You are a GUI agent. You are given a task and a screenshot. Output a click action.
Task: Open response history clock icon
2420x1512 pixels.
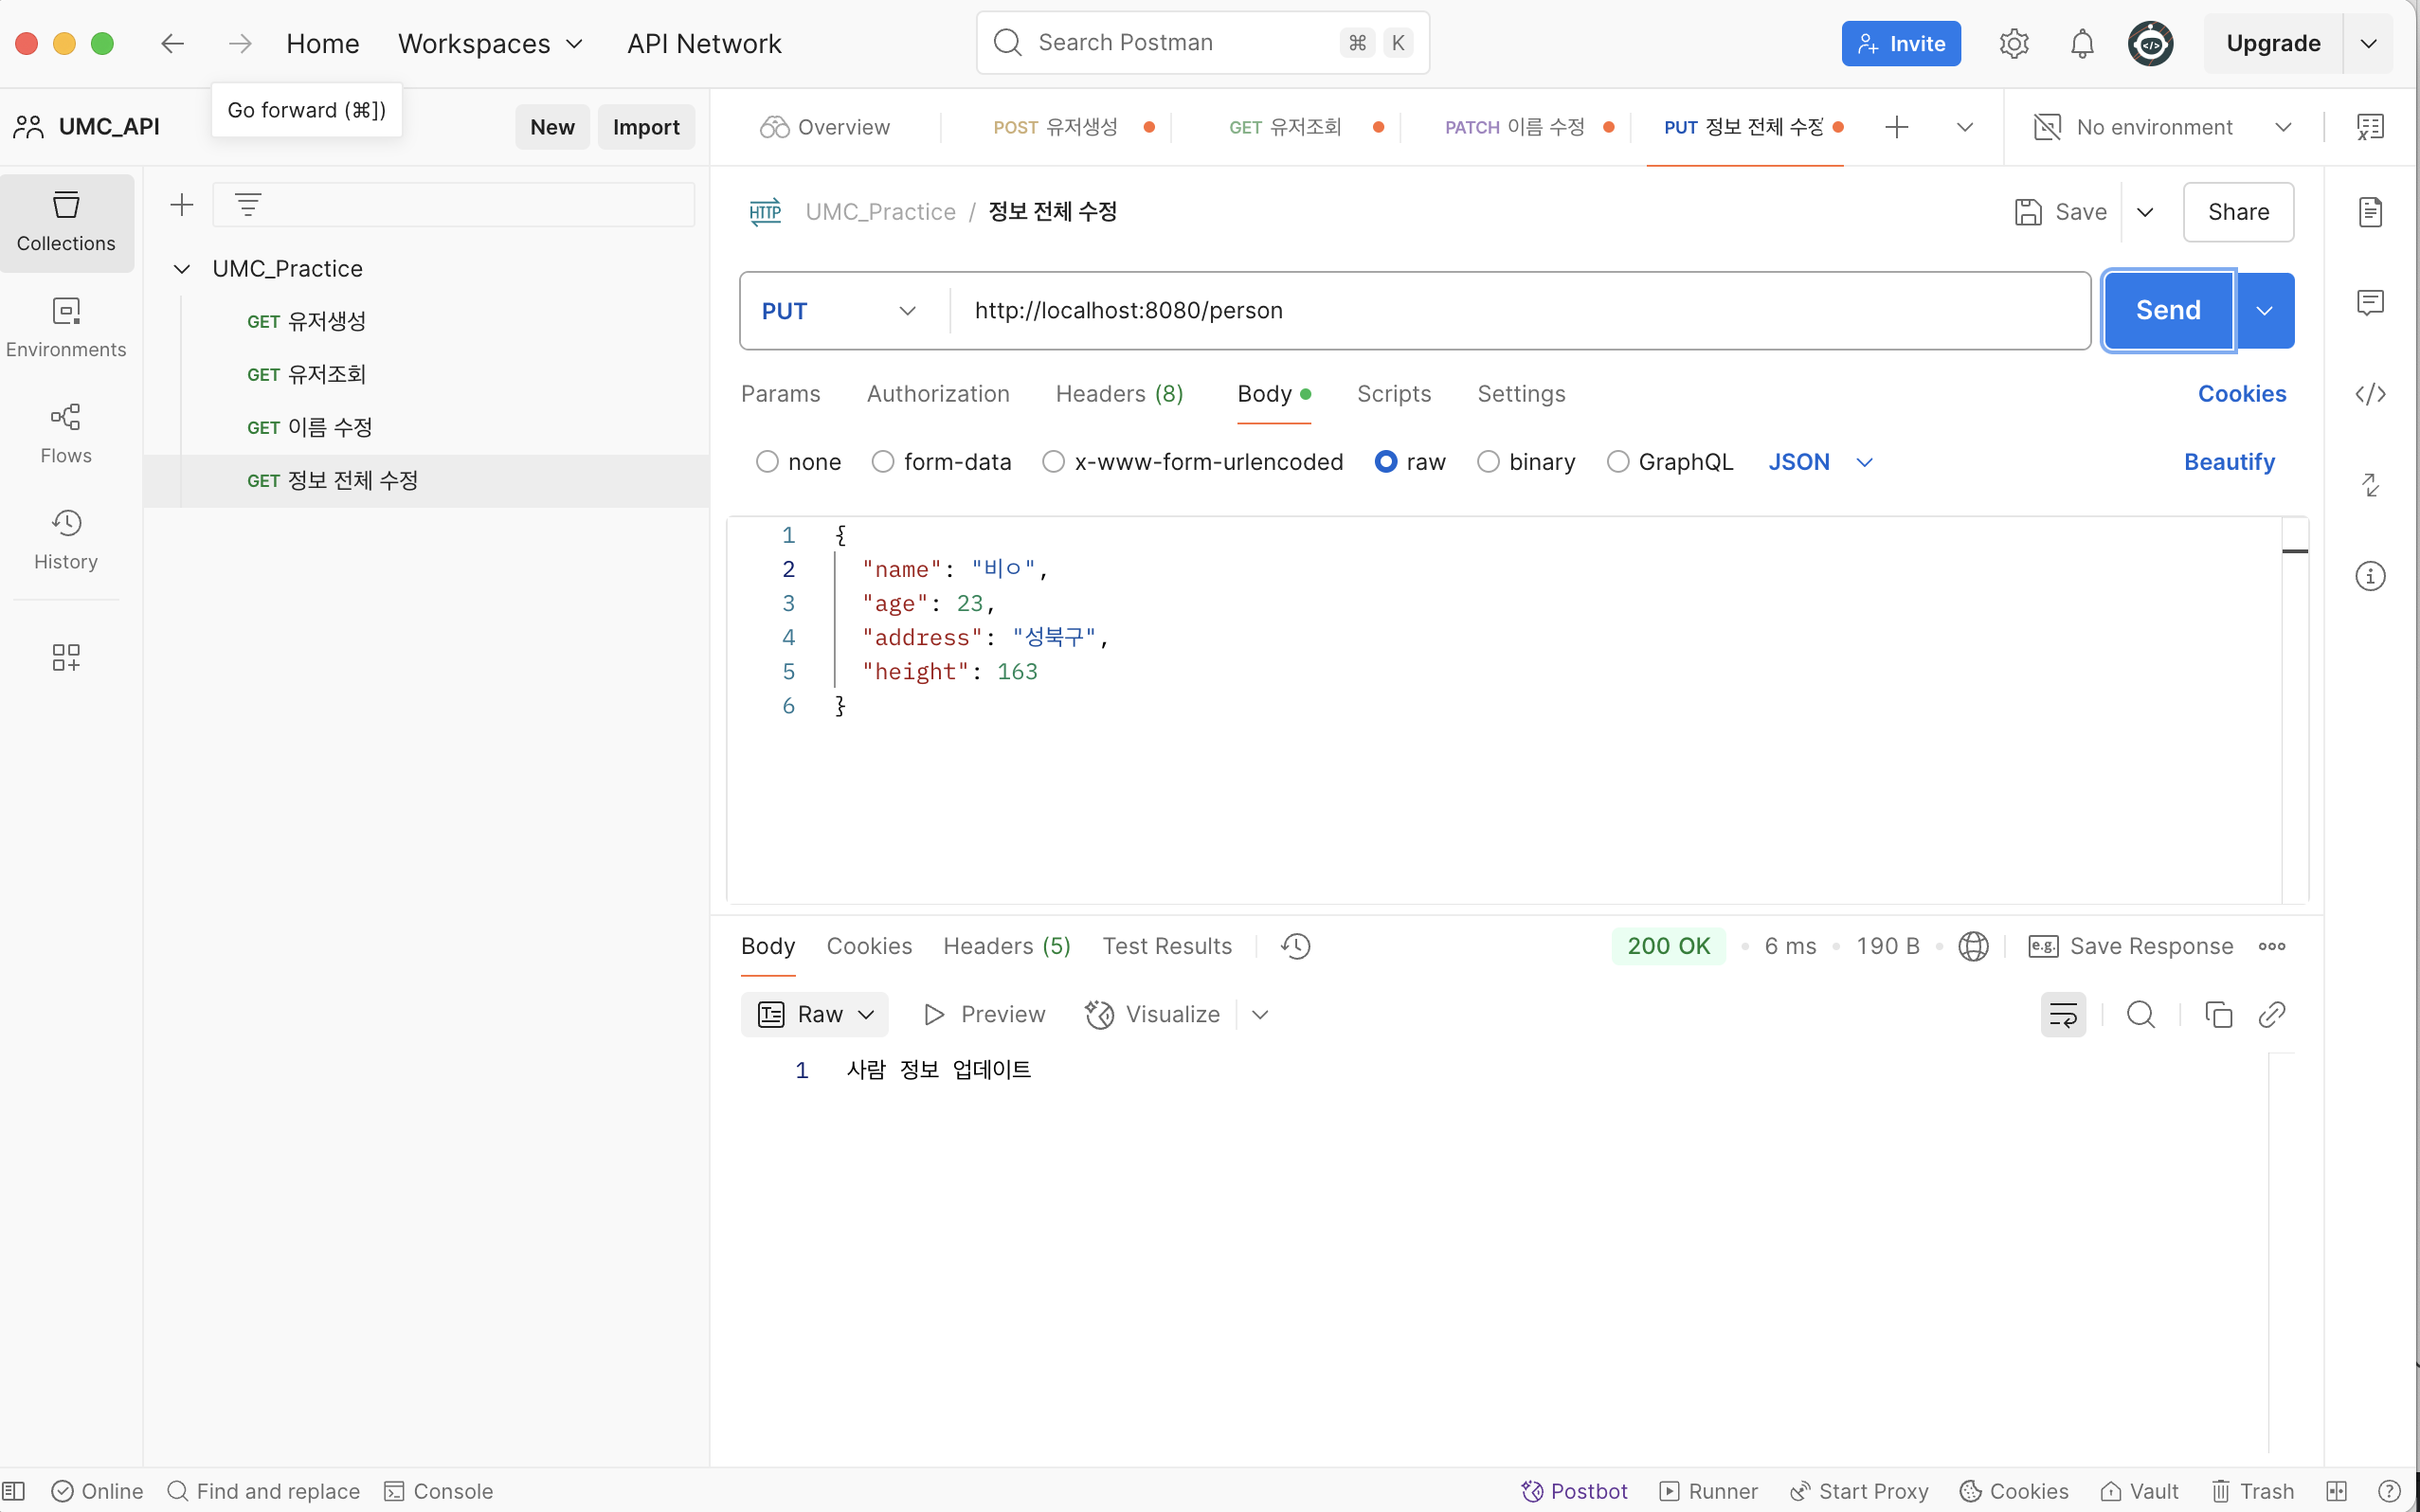(x=1296, y=946)
